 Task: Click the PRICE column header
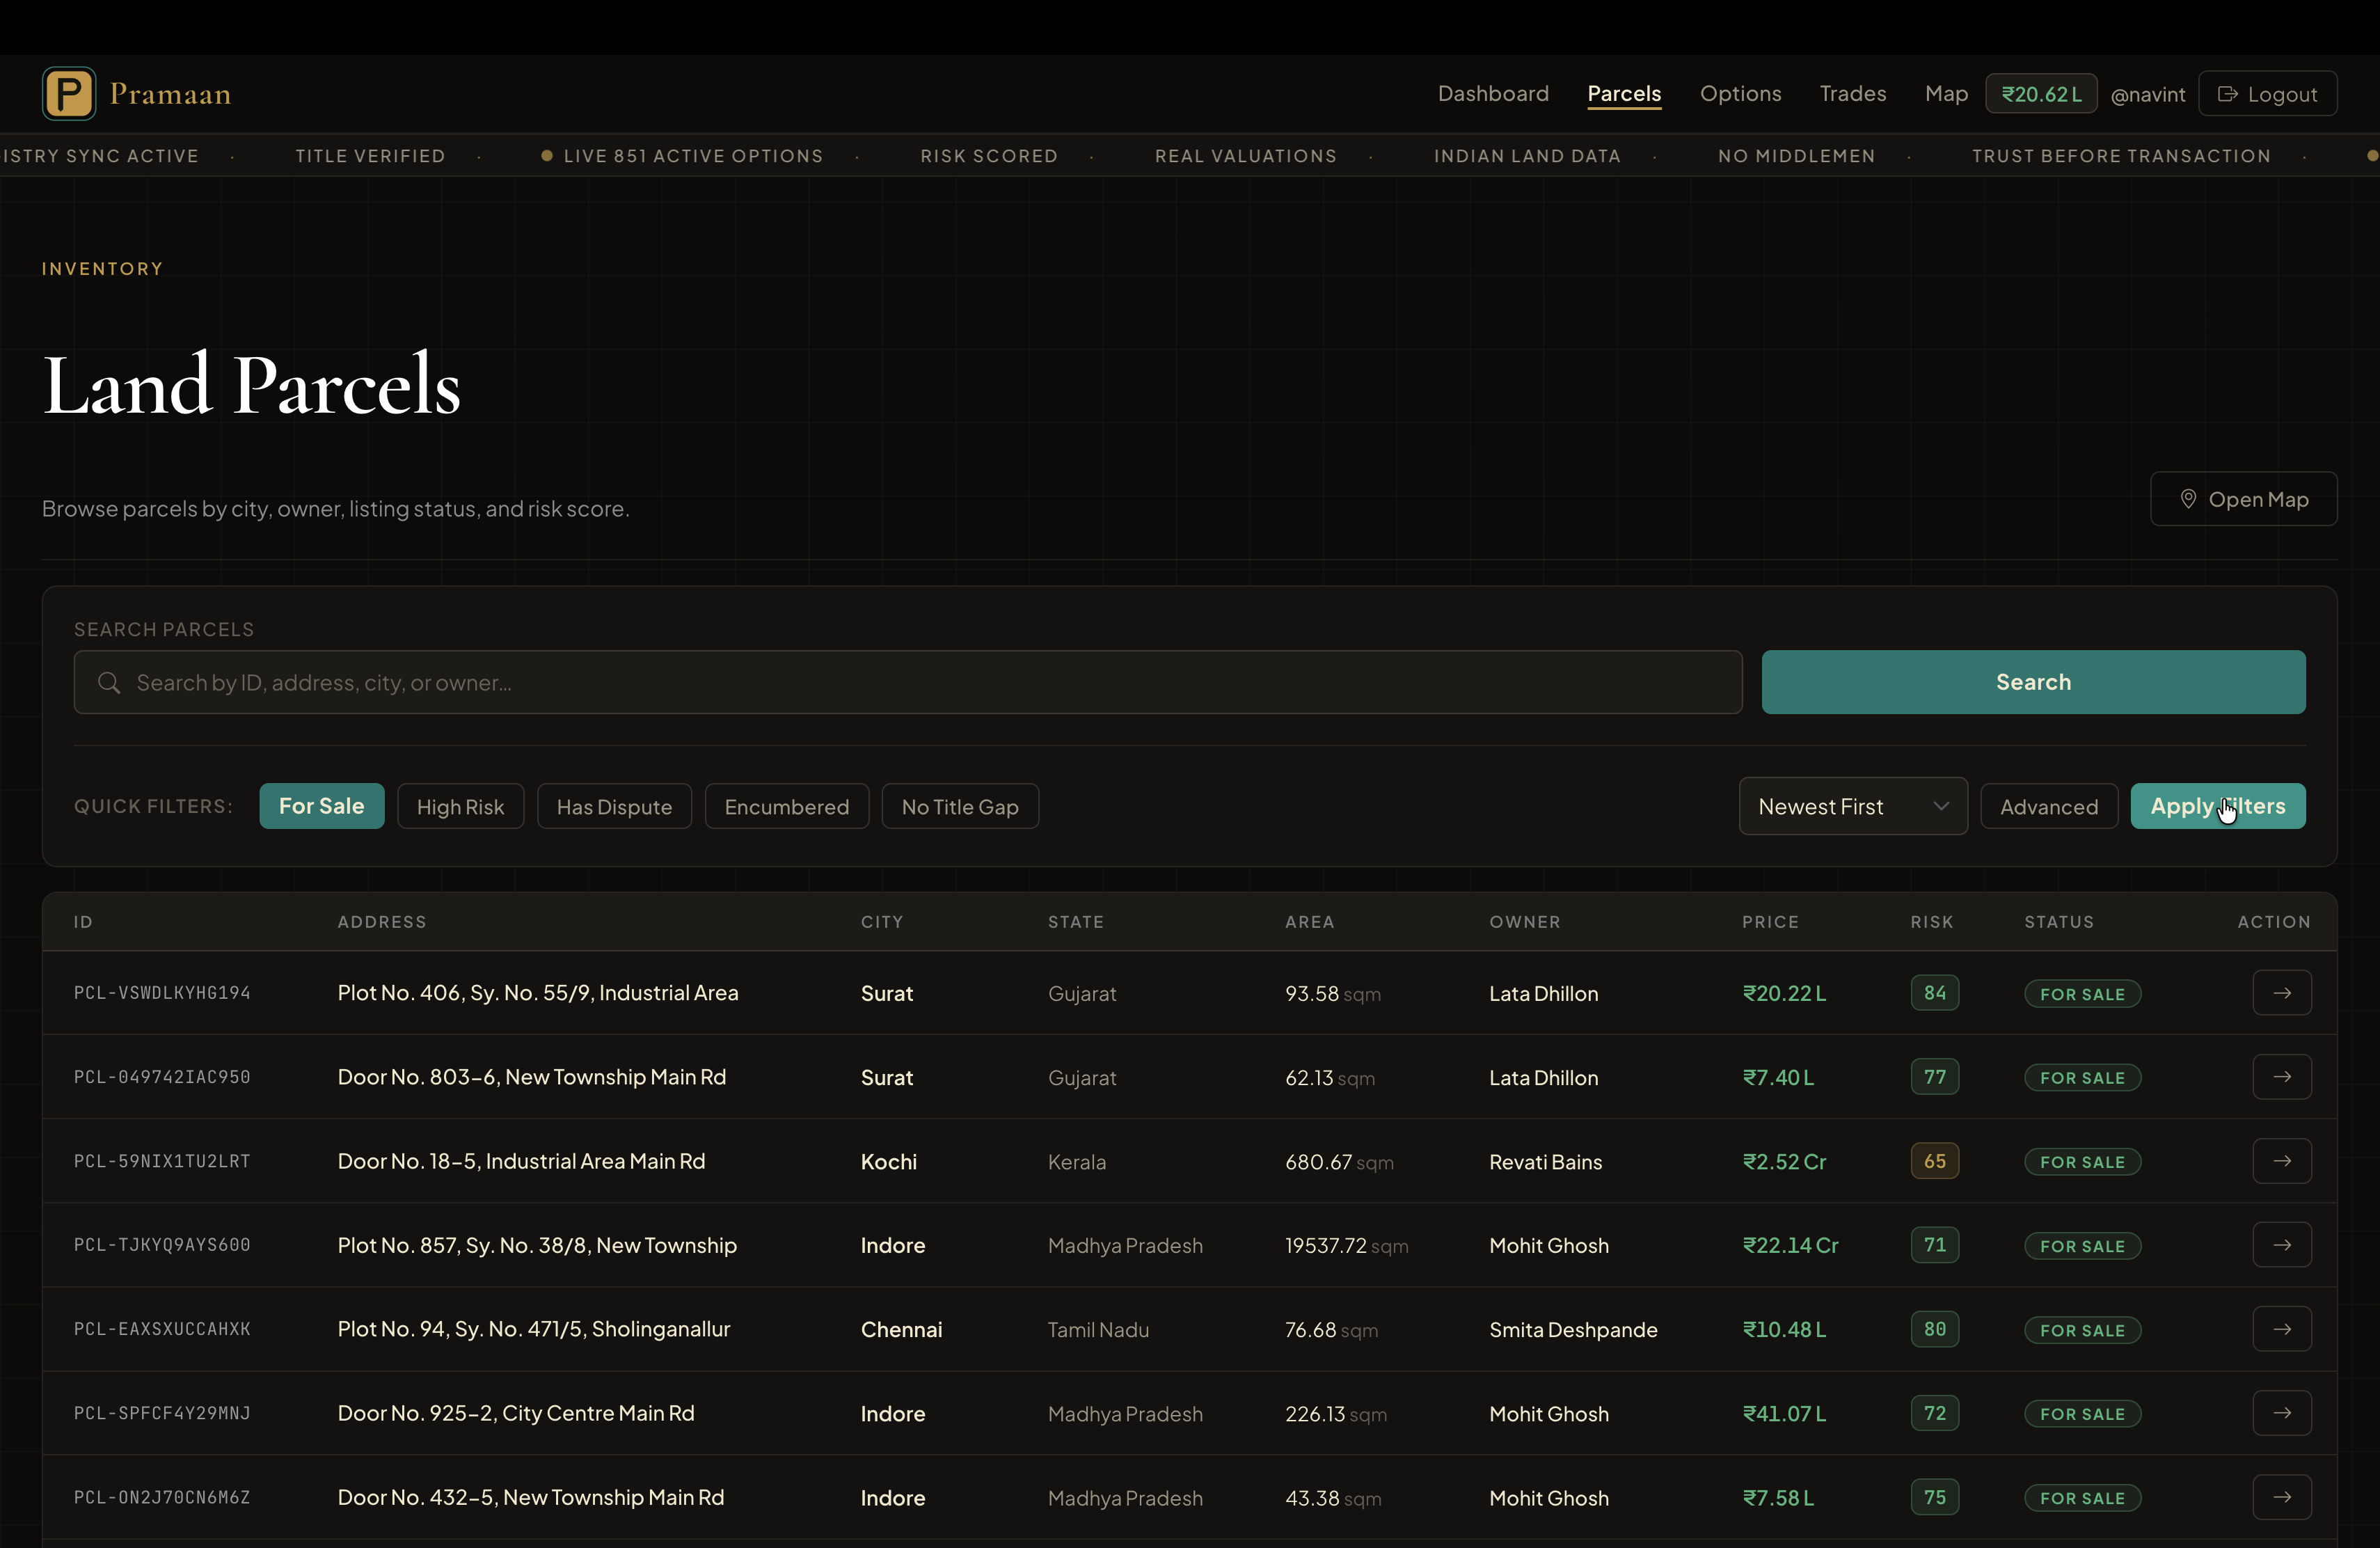pyautogui.click(x=1770, y=922)
